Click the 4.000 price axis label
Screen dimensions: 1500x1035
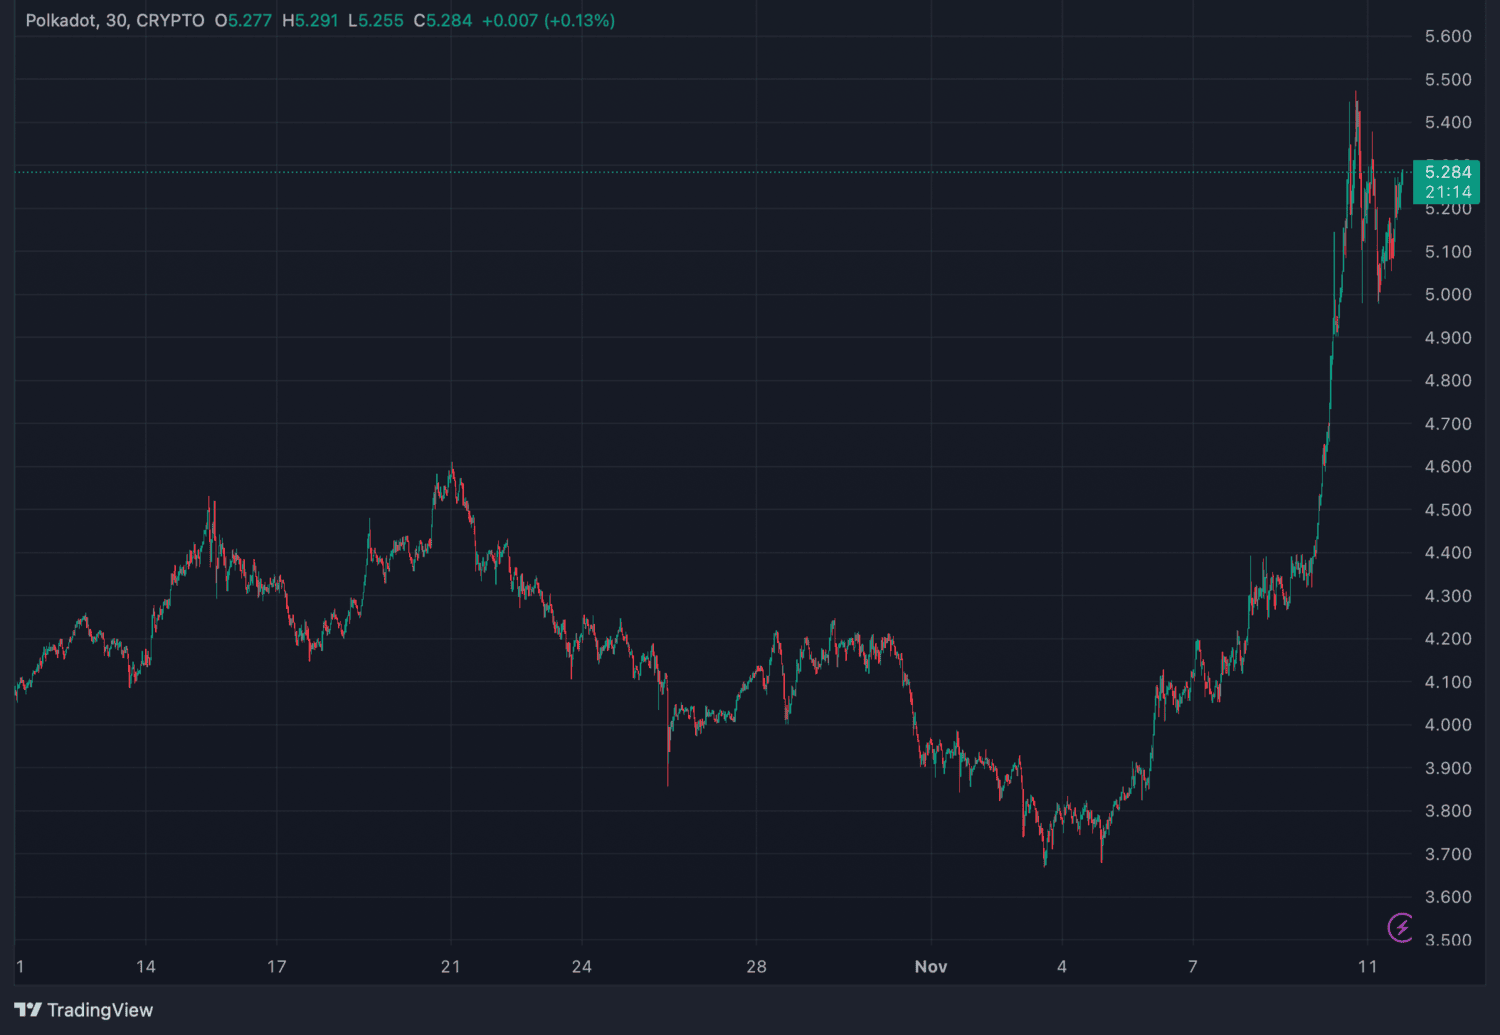[x=1448, y=724]
